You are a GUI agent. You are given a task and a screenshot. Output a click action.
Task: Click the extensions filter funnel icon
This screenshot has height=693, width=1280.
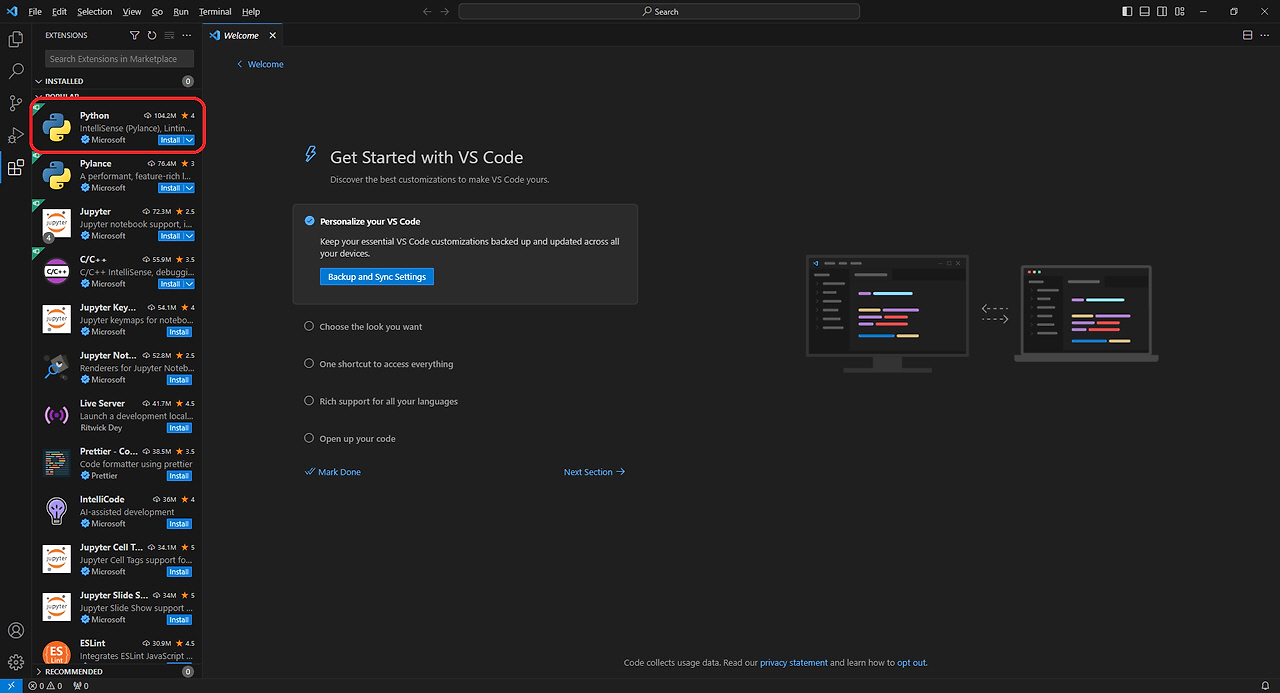135,35
